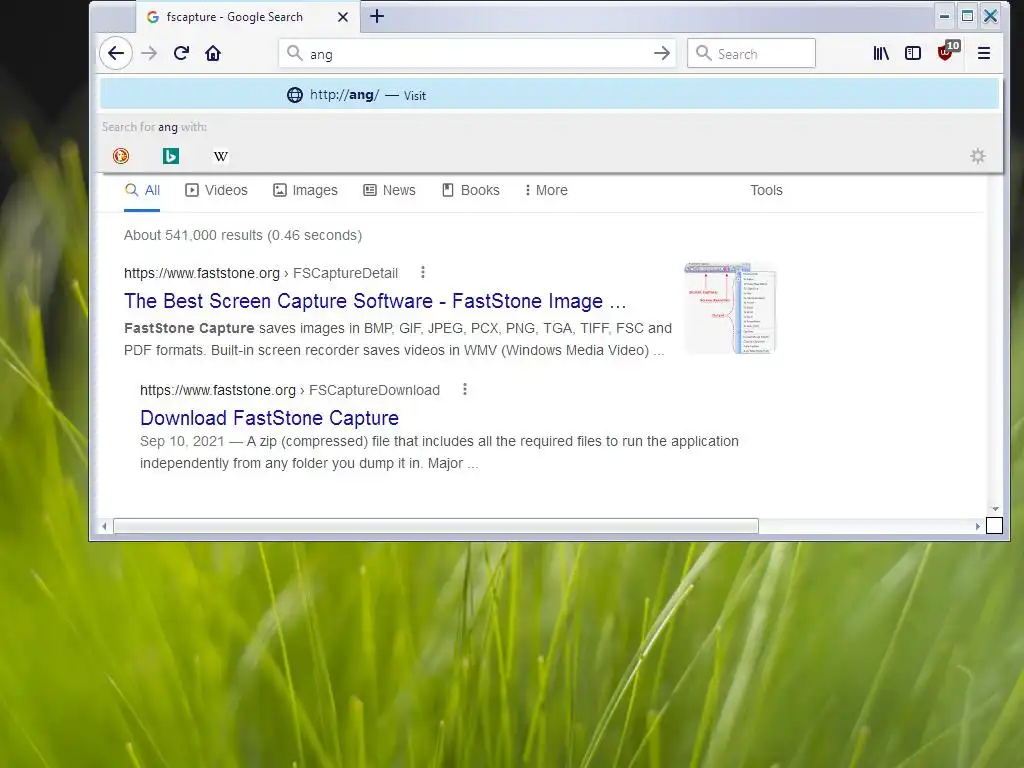The height and width of the screenshot is (768, 1024).
Task: Select the fscapture - Google Search tab
Action: pos(248,17)
